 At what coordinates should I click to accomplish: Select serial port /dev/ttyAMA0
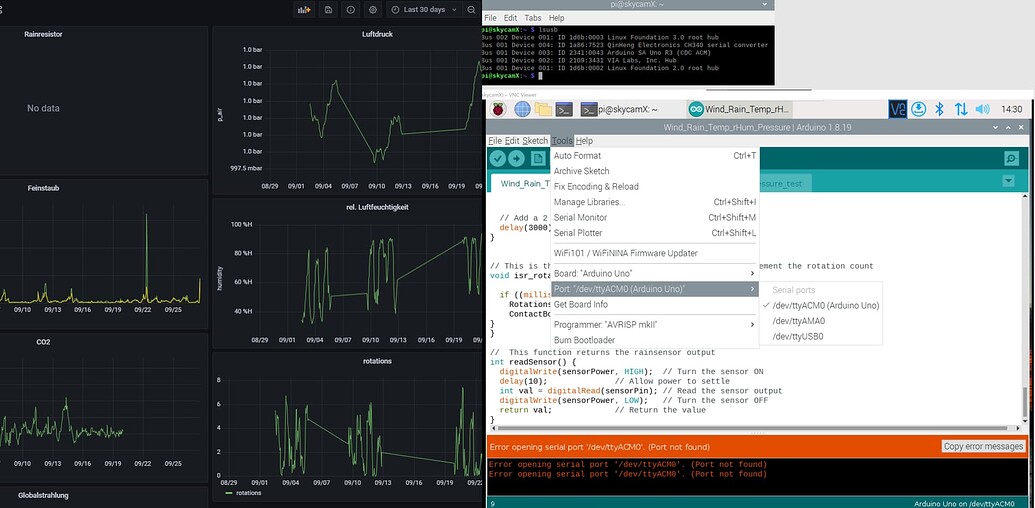pos(820,321)
